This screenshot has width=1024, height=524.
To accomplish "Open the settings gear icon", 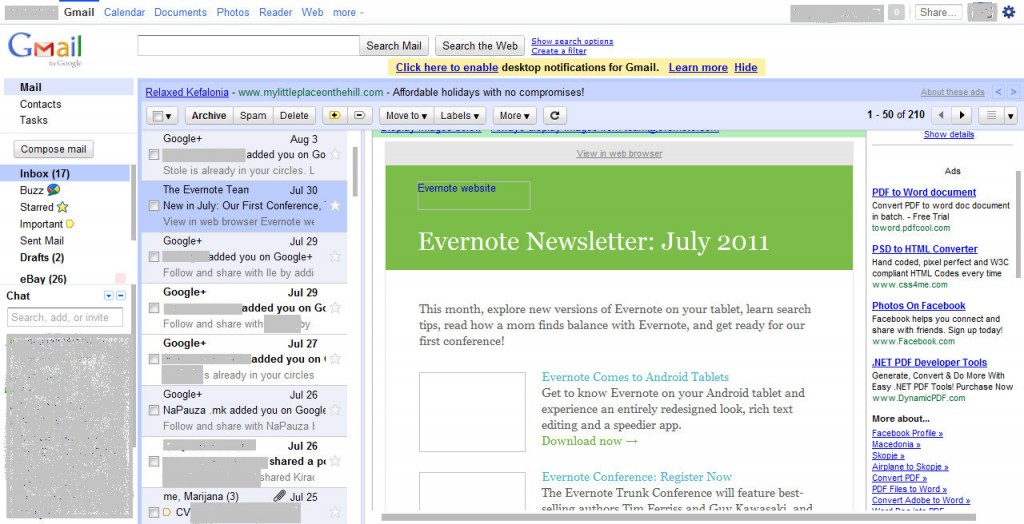I will pos(1009,11).
